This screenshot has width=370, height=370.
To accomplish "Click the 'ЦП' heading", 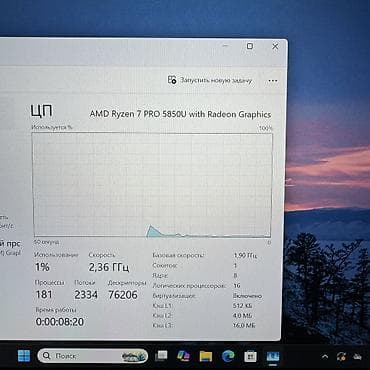I will [41, 111].
